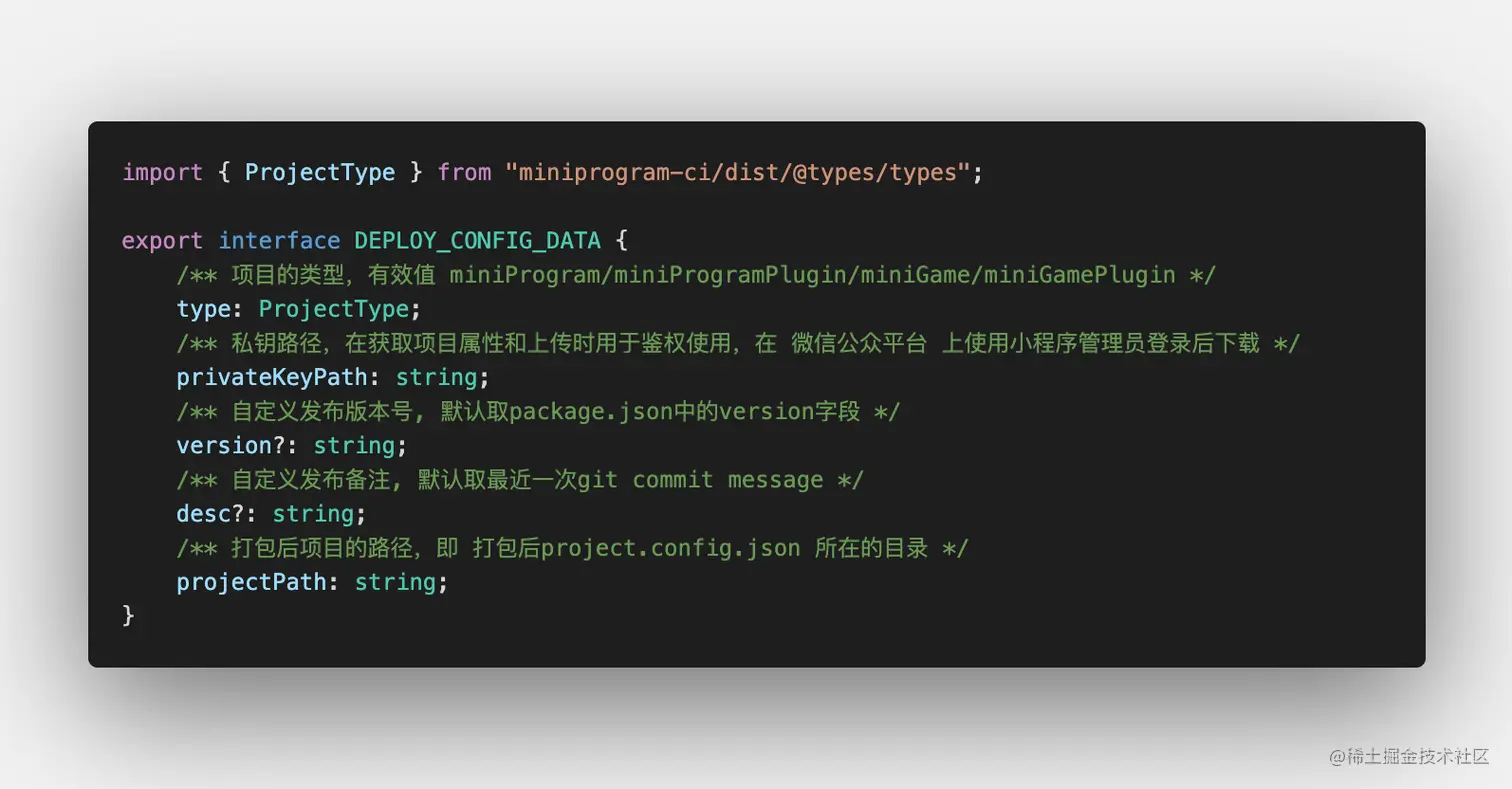Select the ProjectType identifier in import statement
The image size is (1512, 789).
point(320,172)
